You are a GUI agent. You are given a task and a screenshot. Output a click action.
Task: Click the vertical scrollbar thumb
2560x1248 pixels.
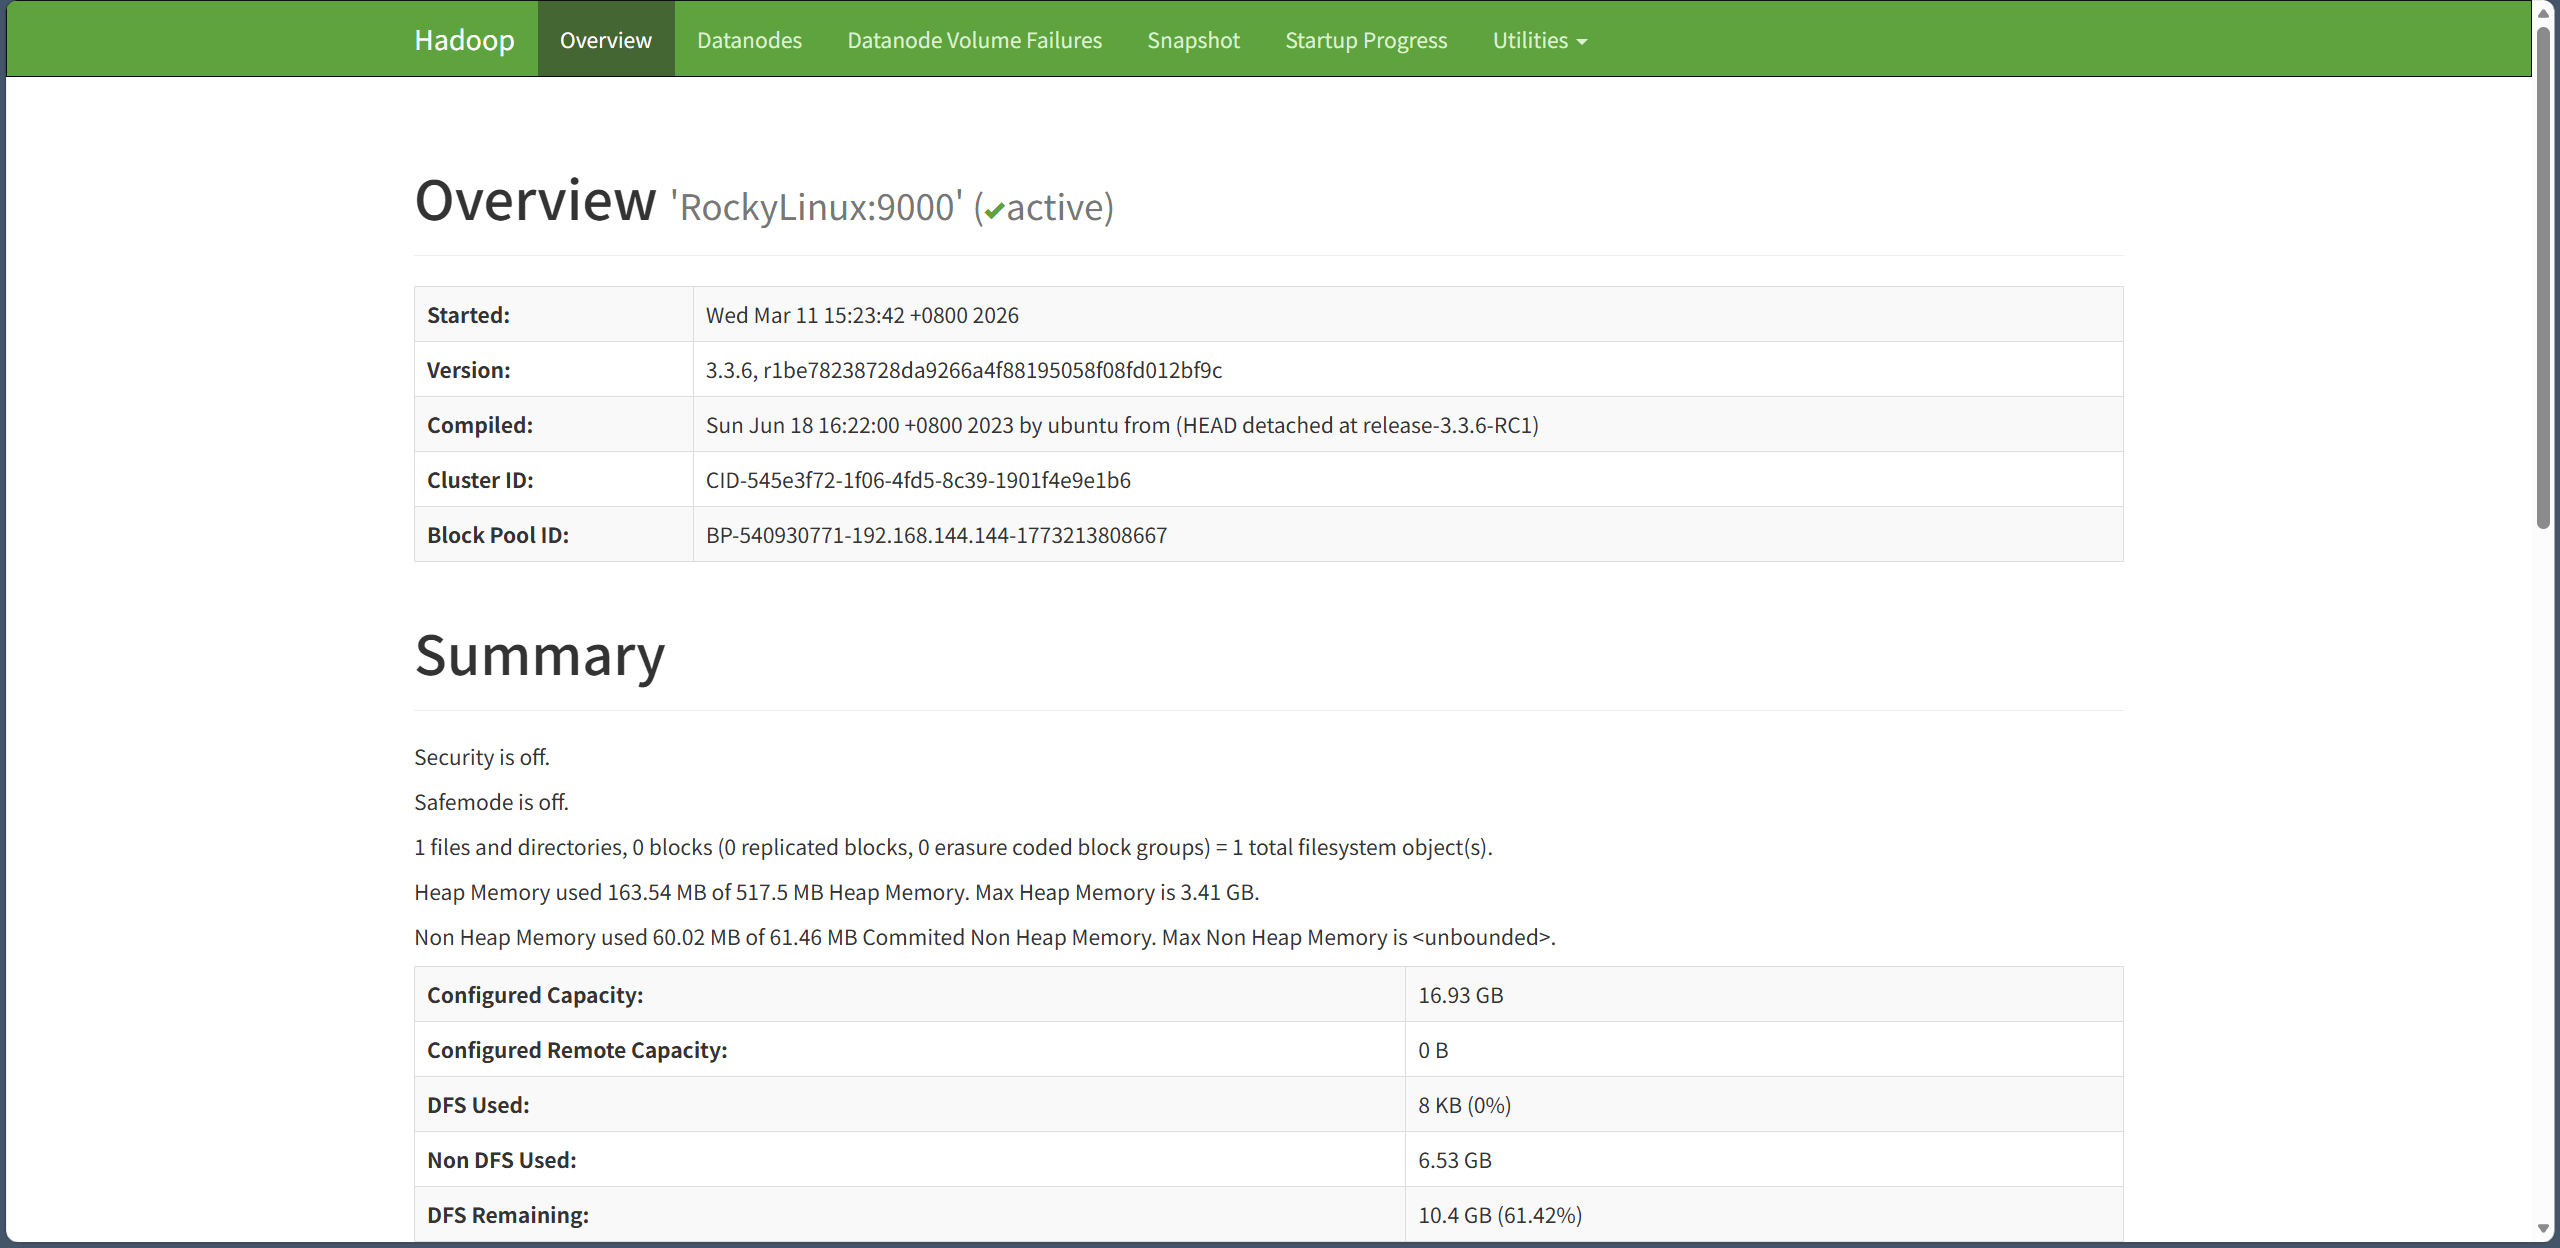tap(2544, 277)
